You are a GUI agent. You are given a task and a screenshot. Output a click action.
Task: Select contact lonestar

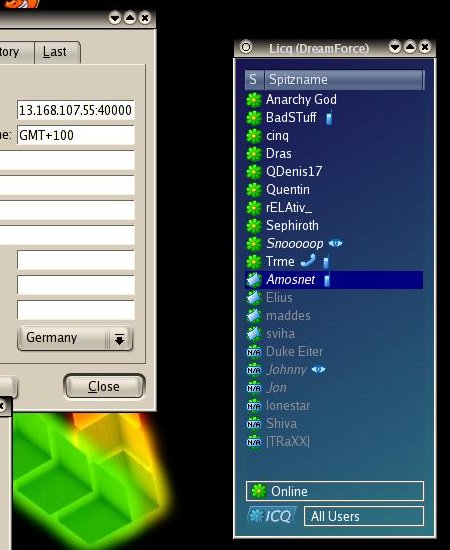[288, 406]
